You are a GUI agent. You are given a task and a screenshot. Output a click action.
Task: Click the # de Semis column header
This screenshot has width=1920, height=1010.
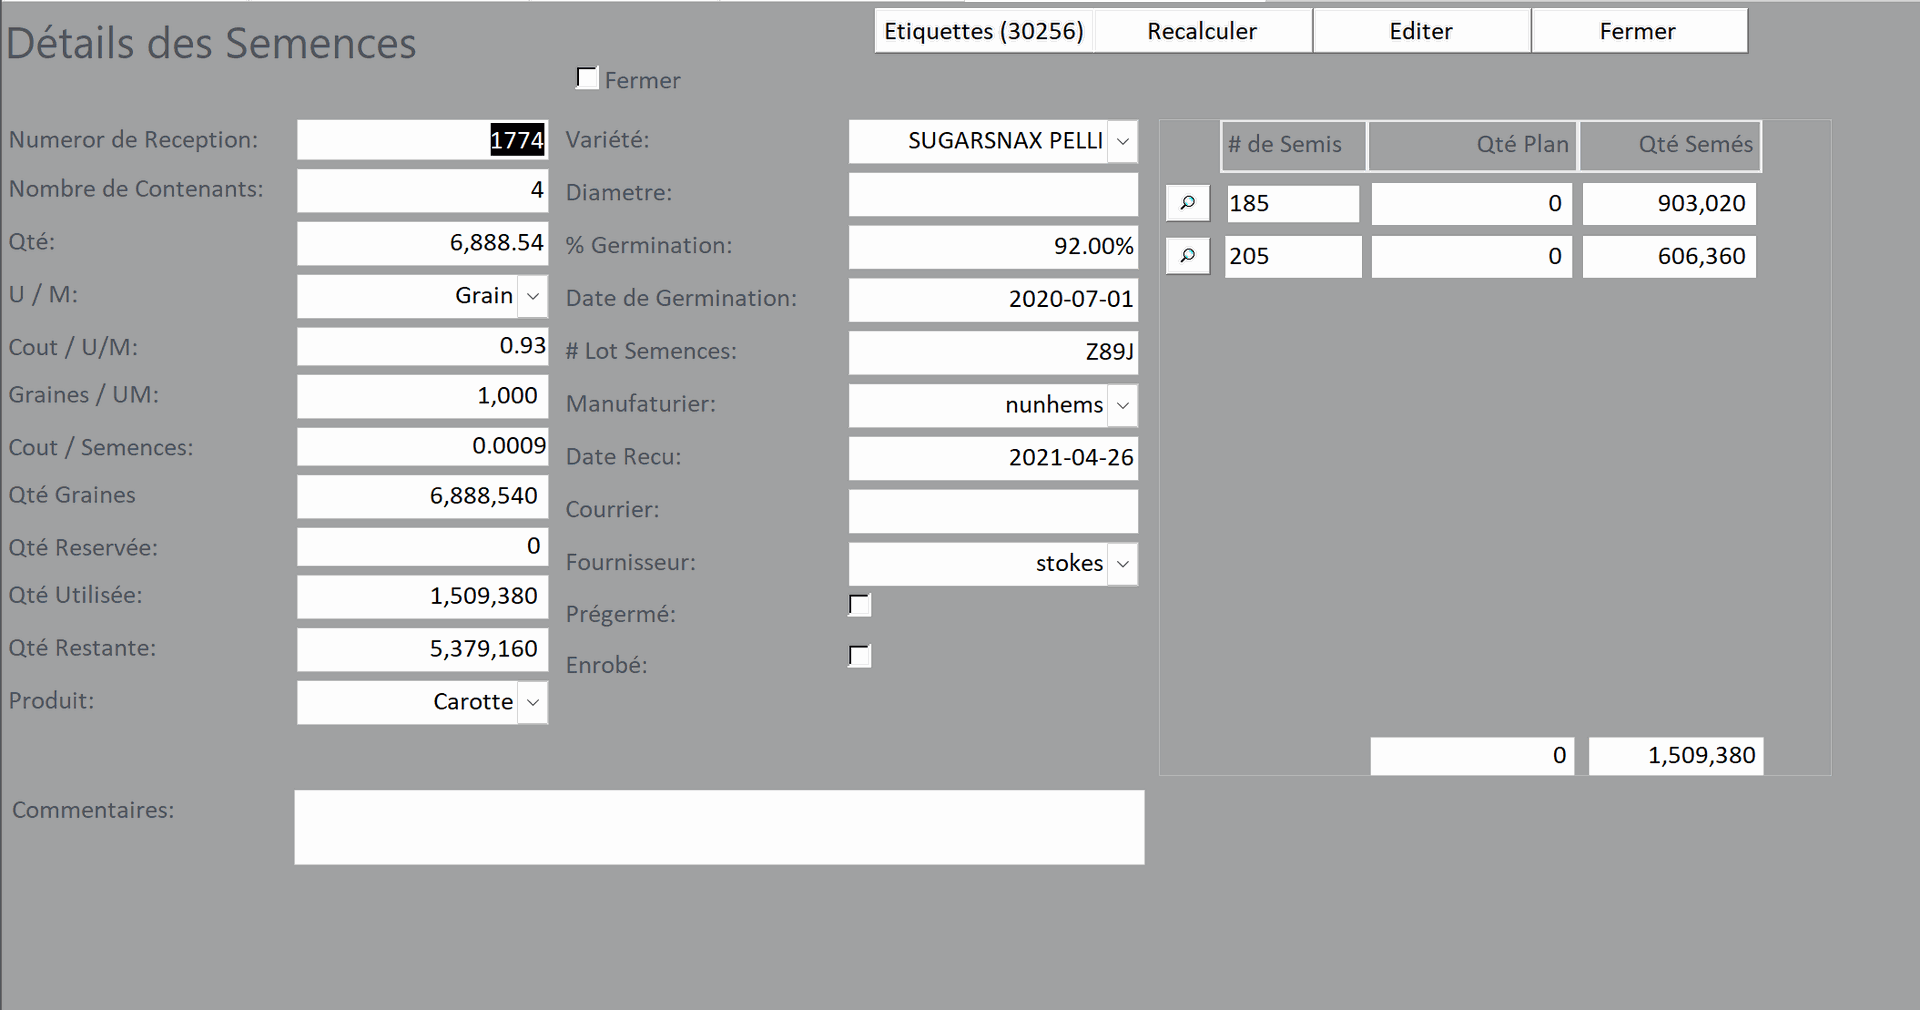pyautogui.click(x=1292, y=145)
